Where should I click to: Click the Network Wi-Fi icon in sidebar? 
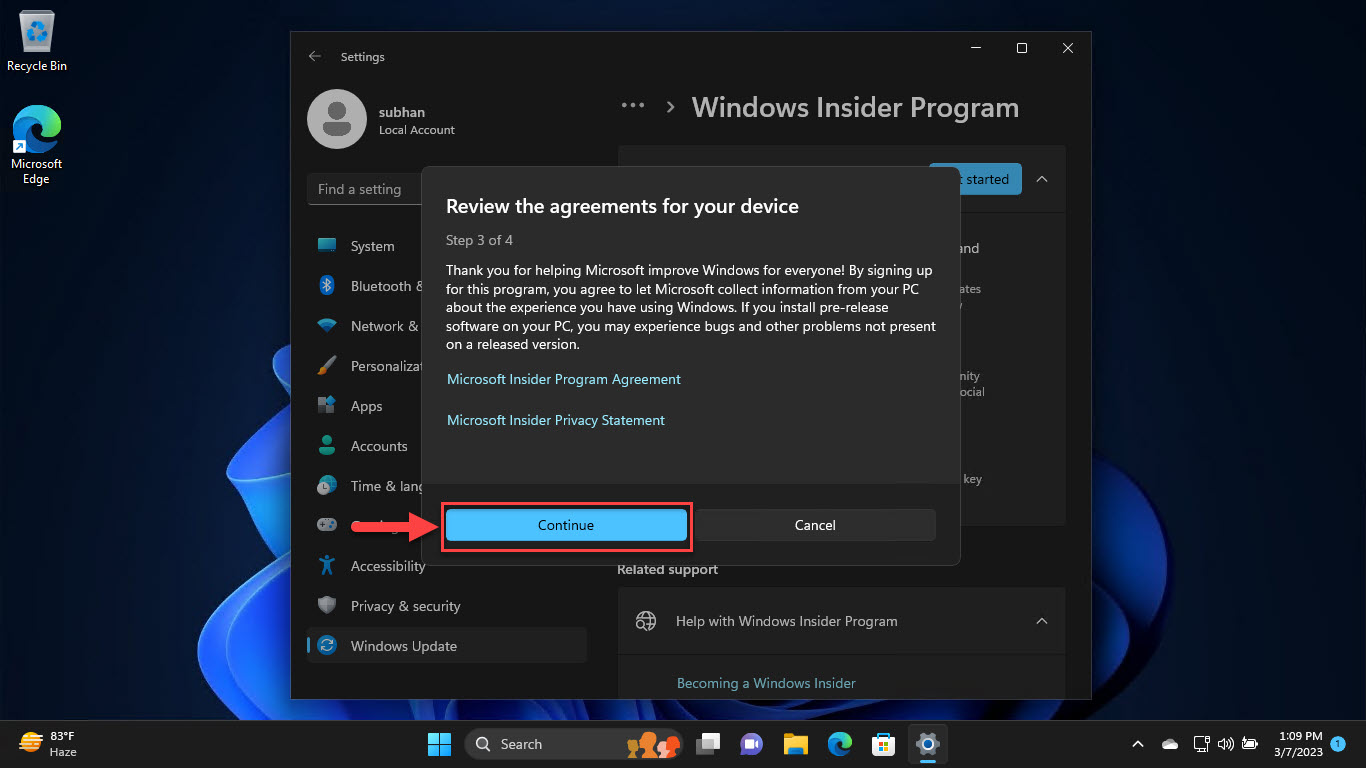point(327,326)
